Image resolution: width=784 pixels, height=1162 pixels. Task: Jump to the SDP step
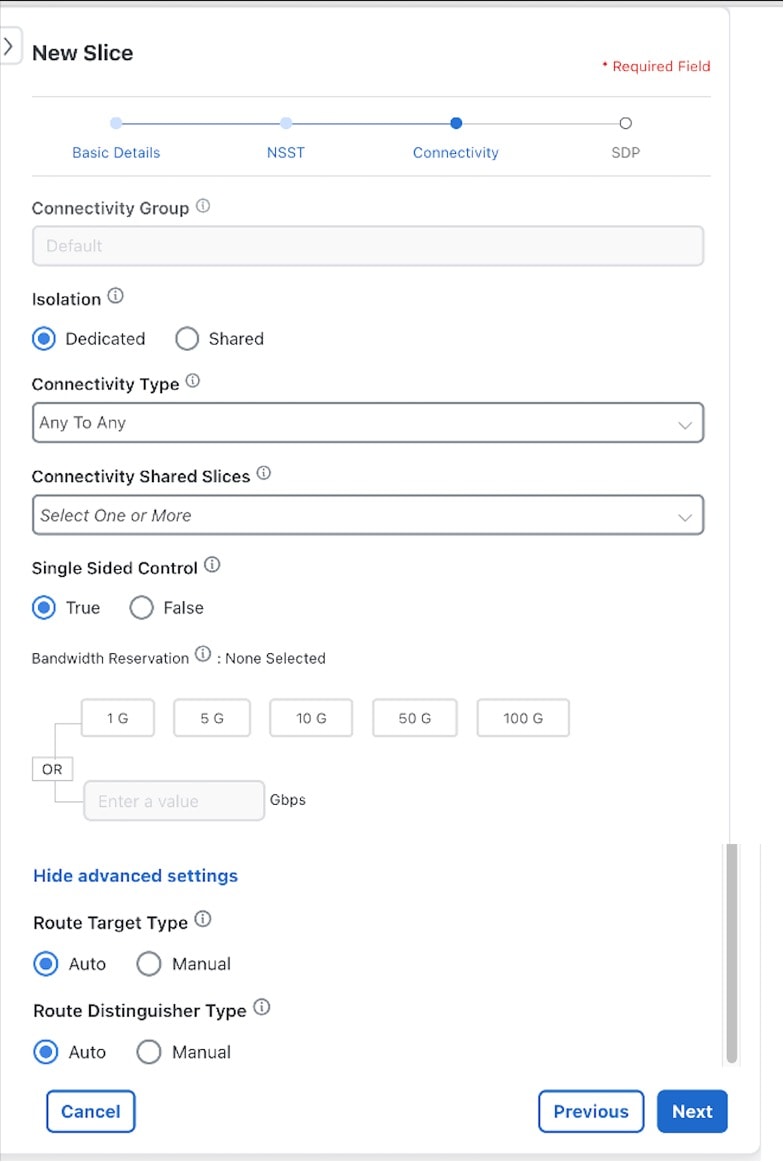click(x=625, y=152)
